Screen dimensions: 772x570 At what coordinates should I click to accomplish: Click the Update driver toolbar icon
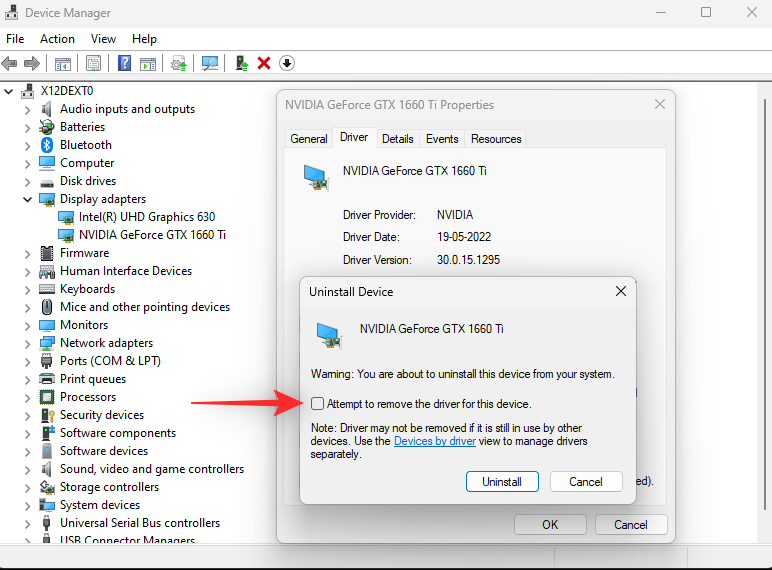242,63
